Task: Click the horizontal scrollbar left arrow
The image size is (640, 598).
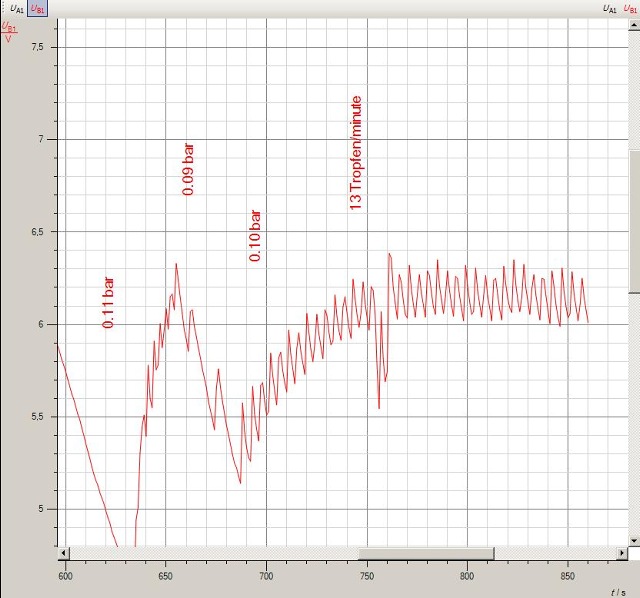Action: coord(63,553)
